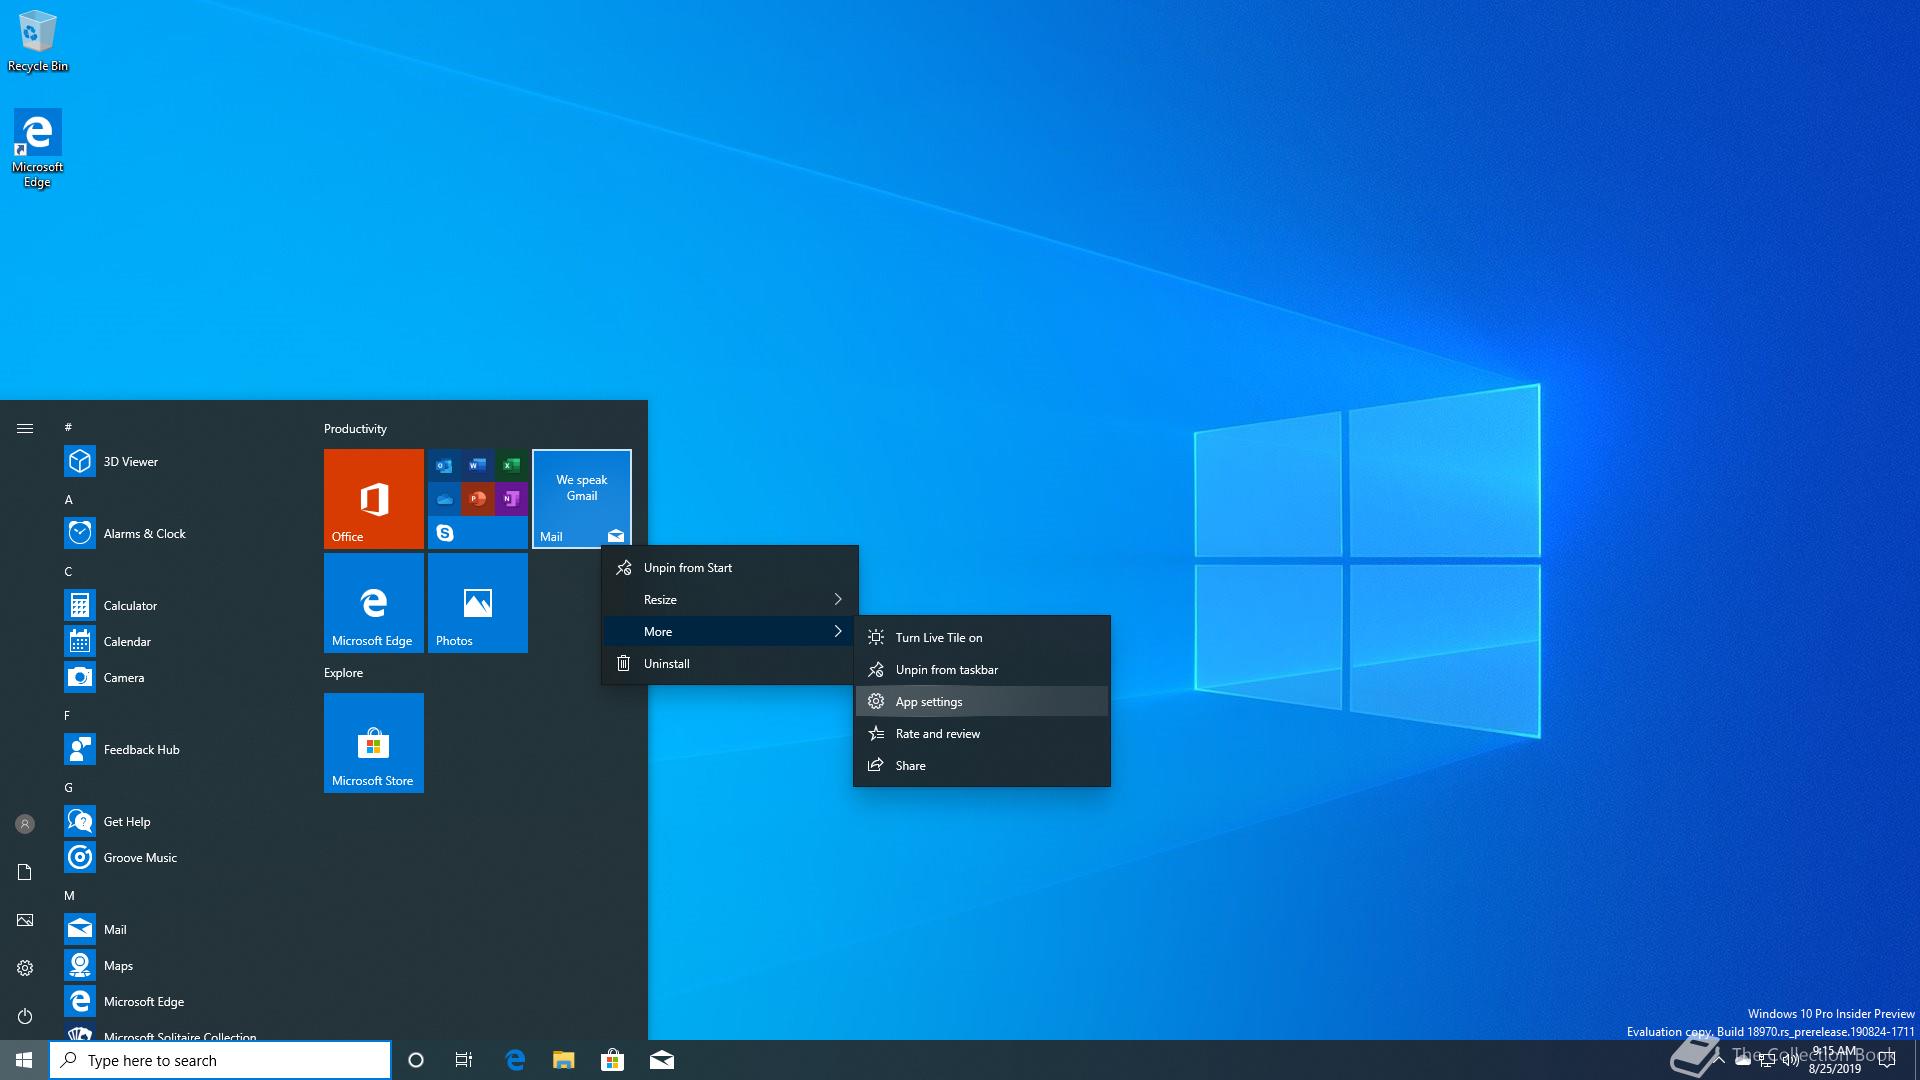Open the Microsoft Store tile

point(374,743)
